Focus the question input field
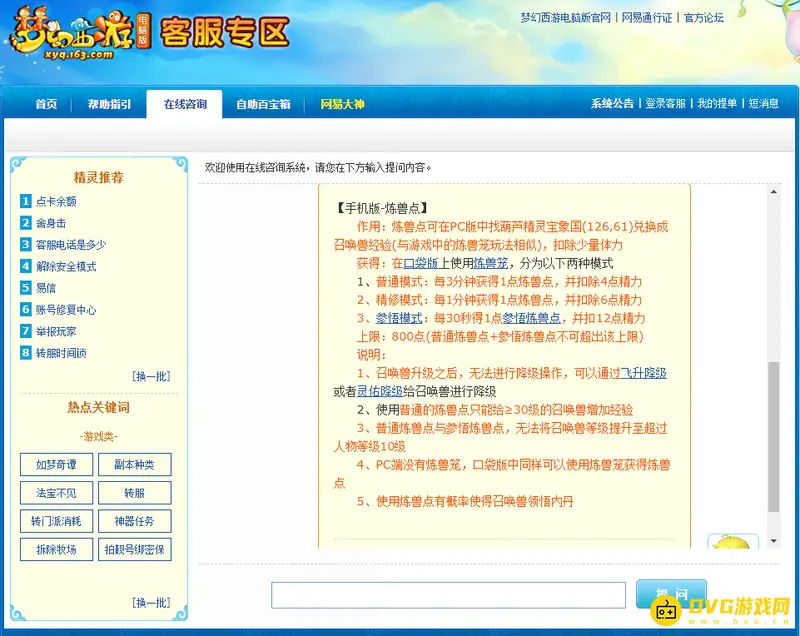Viewport: 800px width, 636px height. click(x=448, y=595)
